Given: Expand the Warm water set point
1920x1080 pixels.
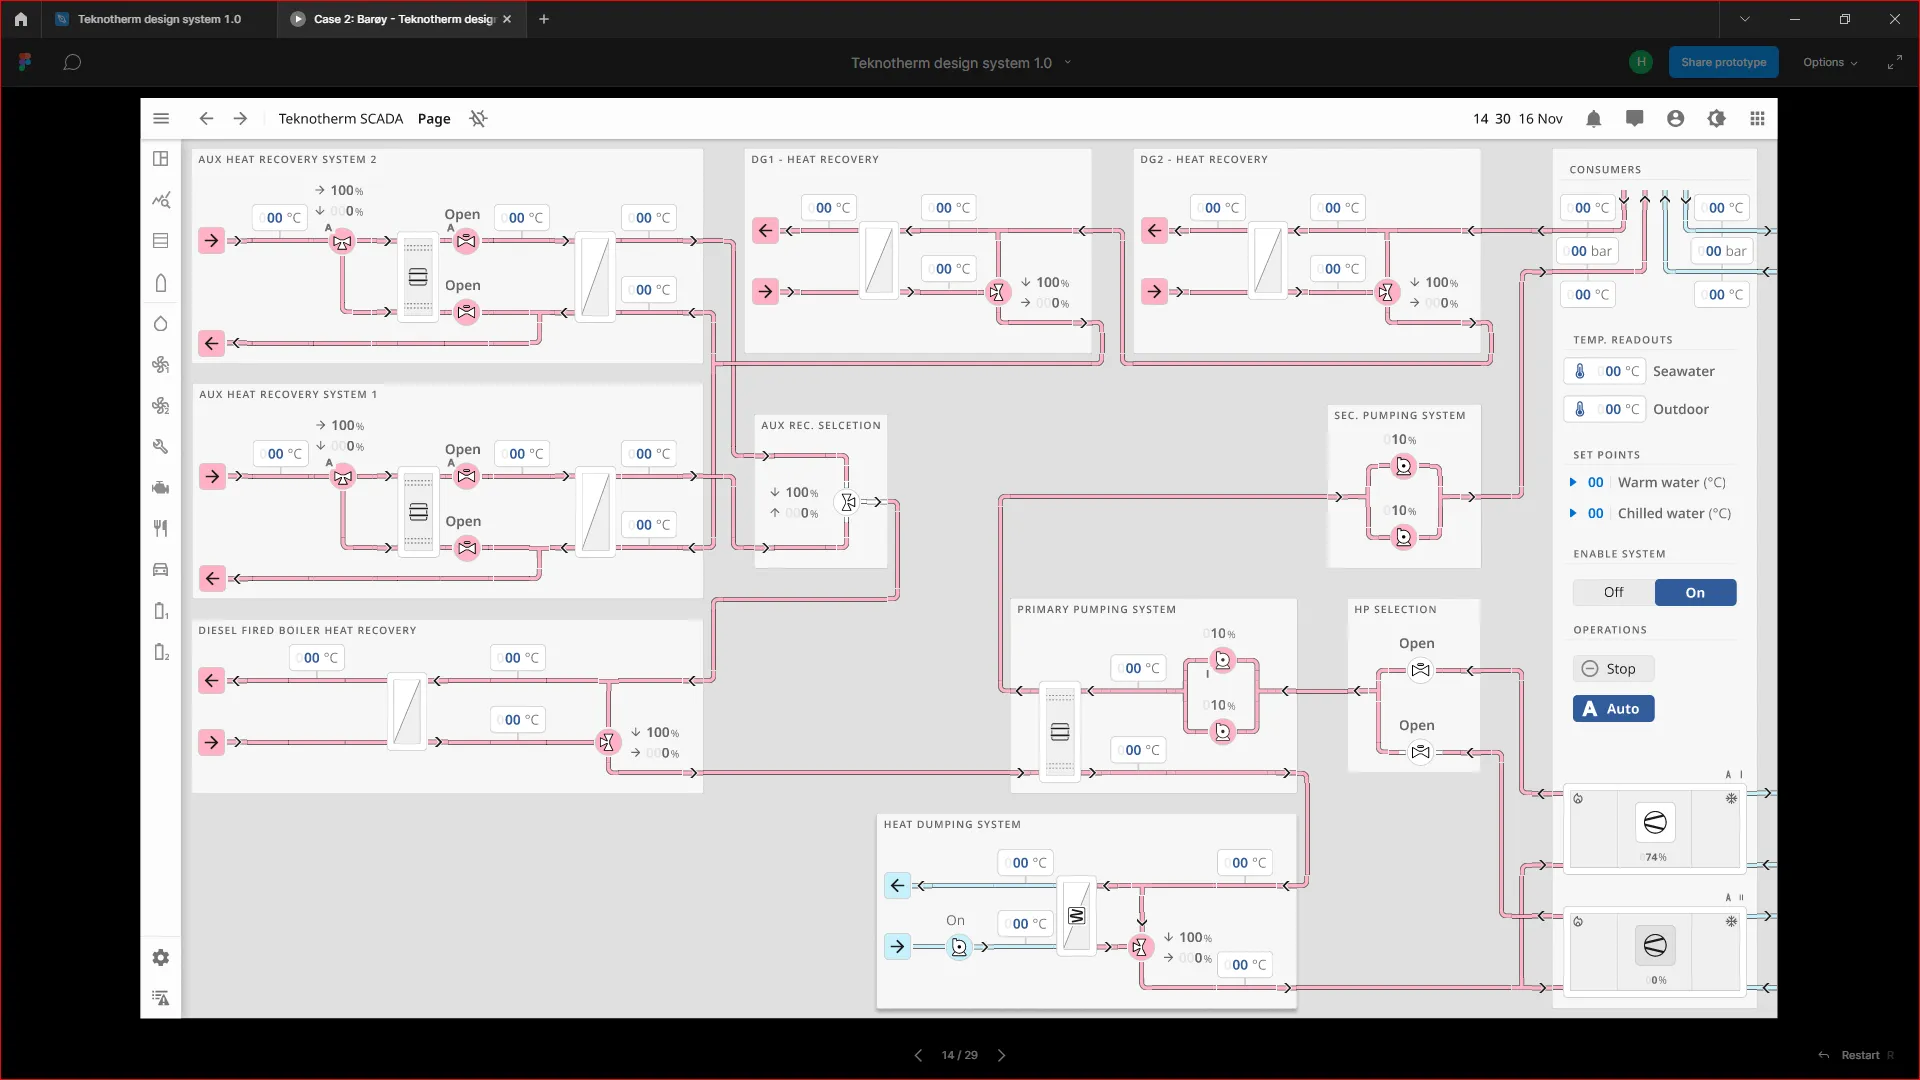Looking at the screenshot, I should pyautogui.click(x=1572, y=482).
